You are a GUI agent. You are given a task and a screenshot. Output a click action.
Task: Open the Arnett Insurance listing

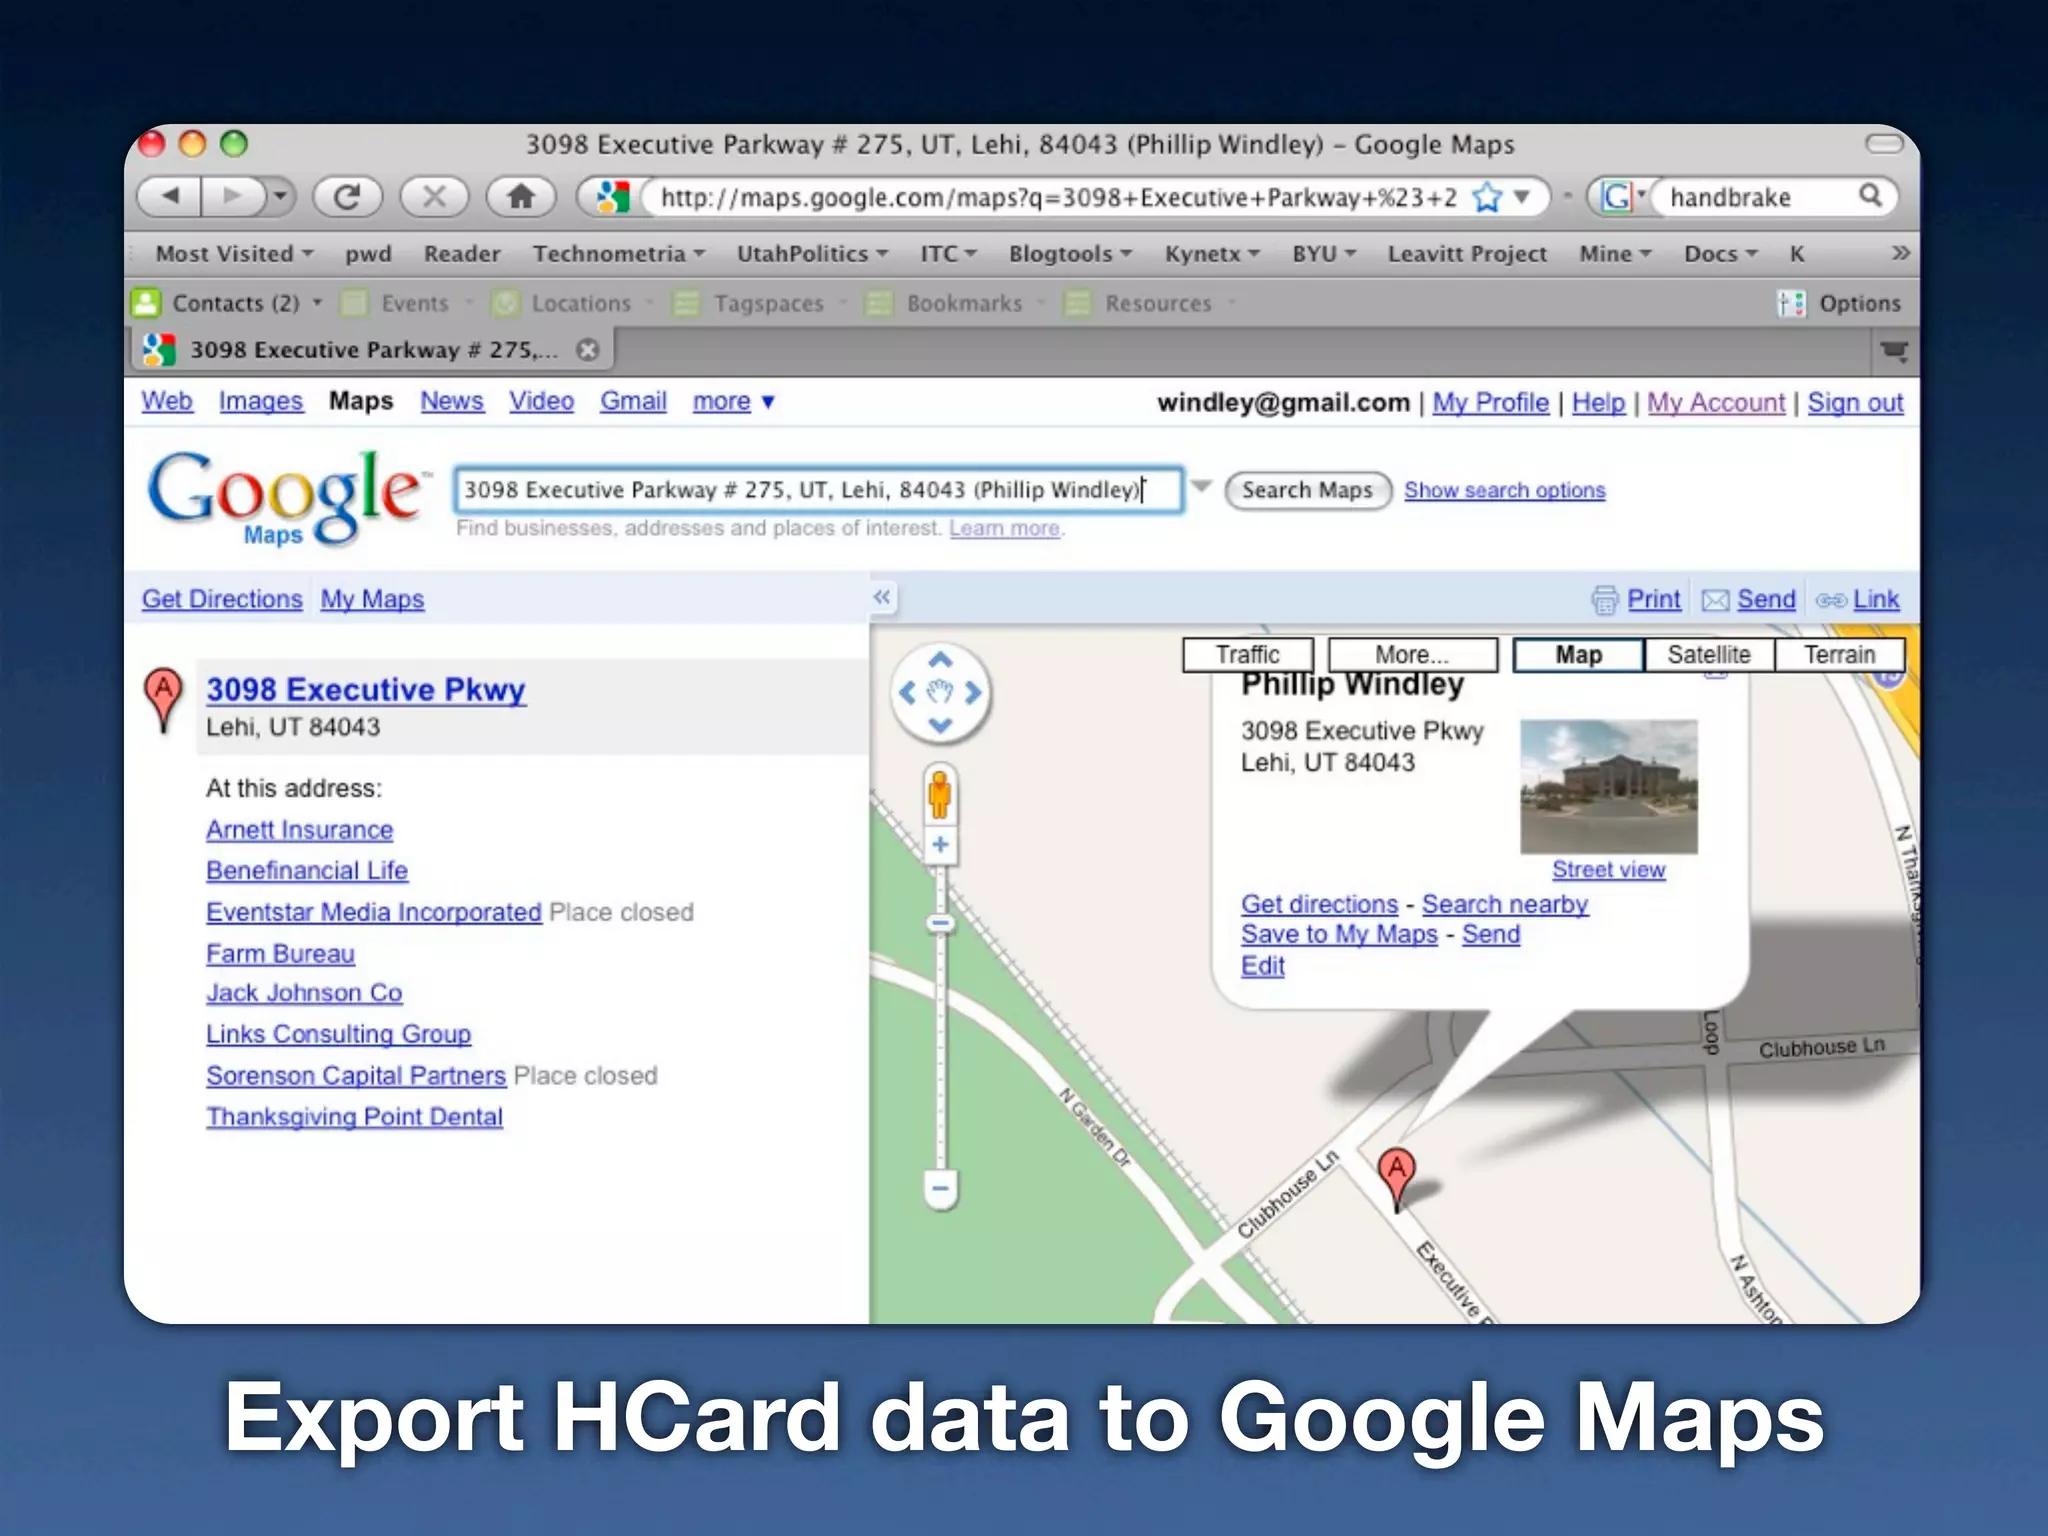[x=299, y=830]
